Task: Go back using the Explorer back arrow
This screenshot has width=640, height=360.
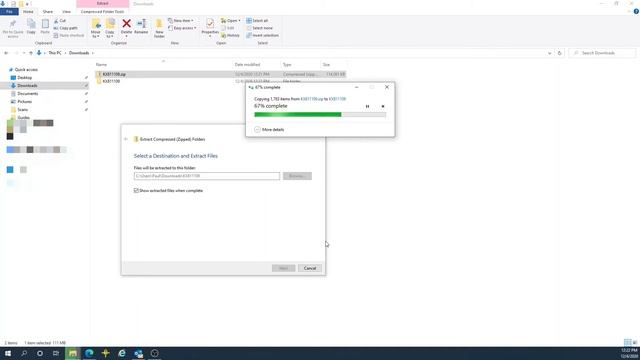Action: coord(6,53)
